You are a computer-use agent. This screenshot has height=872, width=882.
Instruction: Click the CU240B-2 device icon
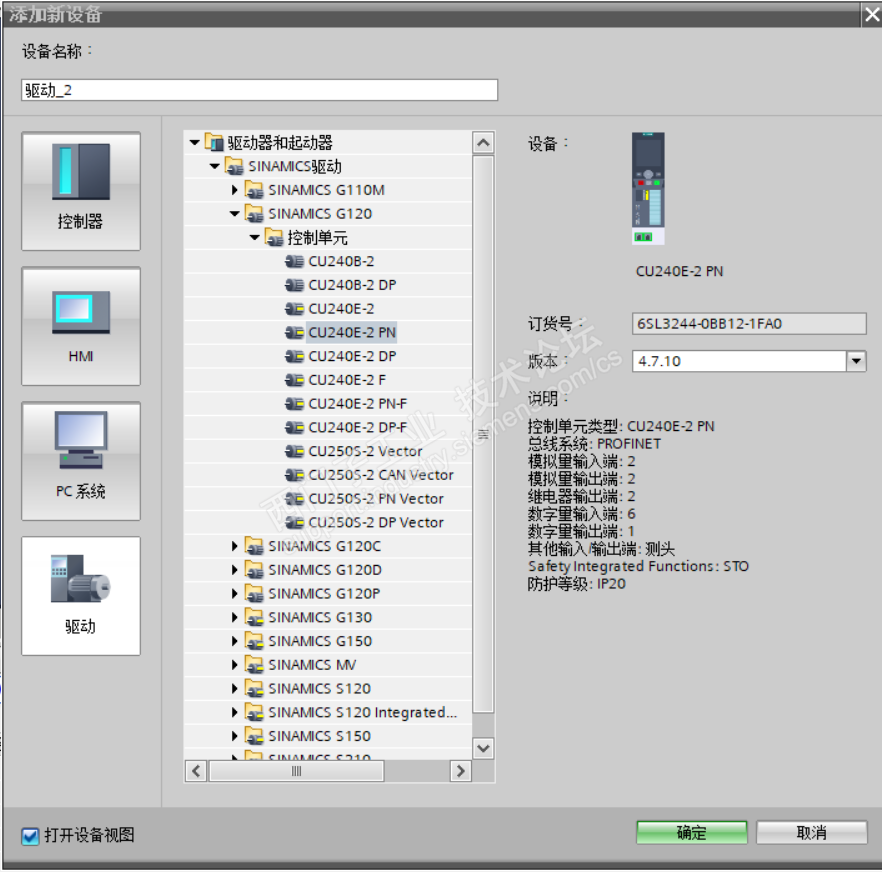(294, 262)
